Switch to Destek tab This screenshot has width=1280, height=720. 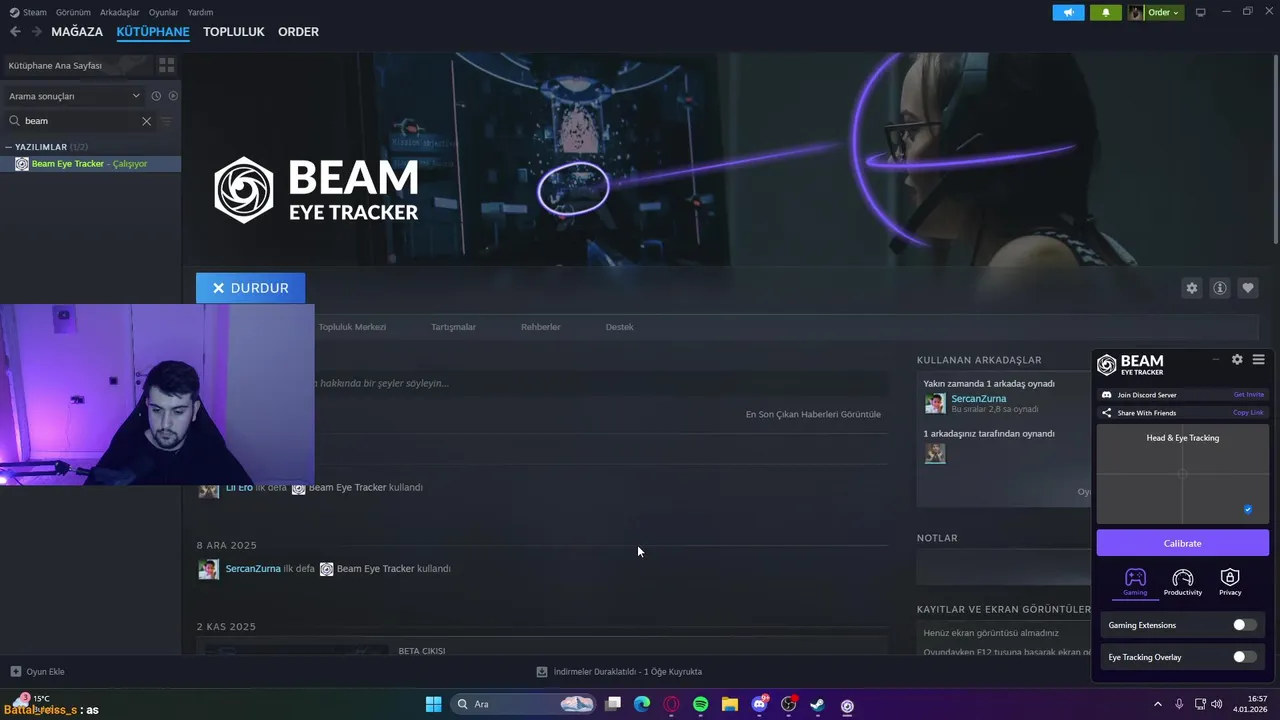[x=619, y=327]
